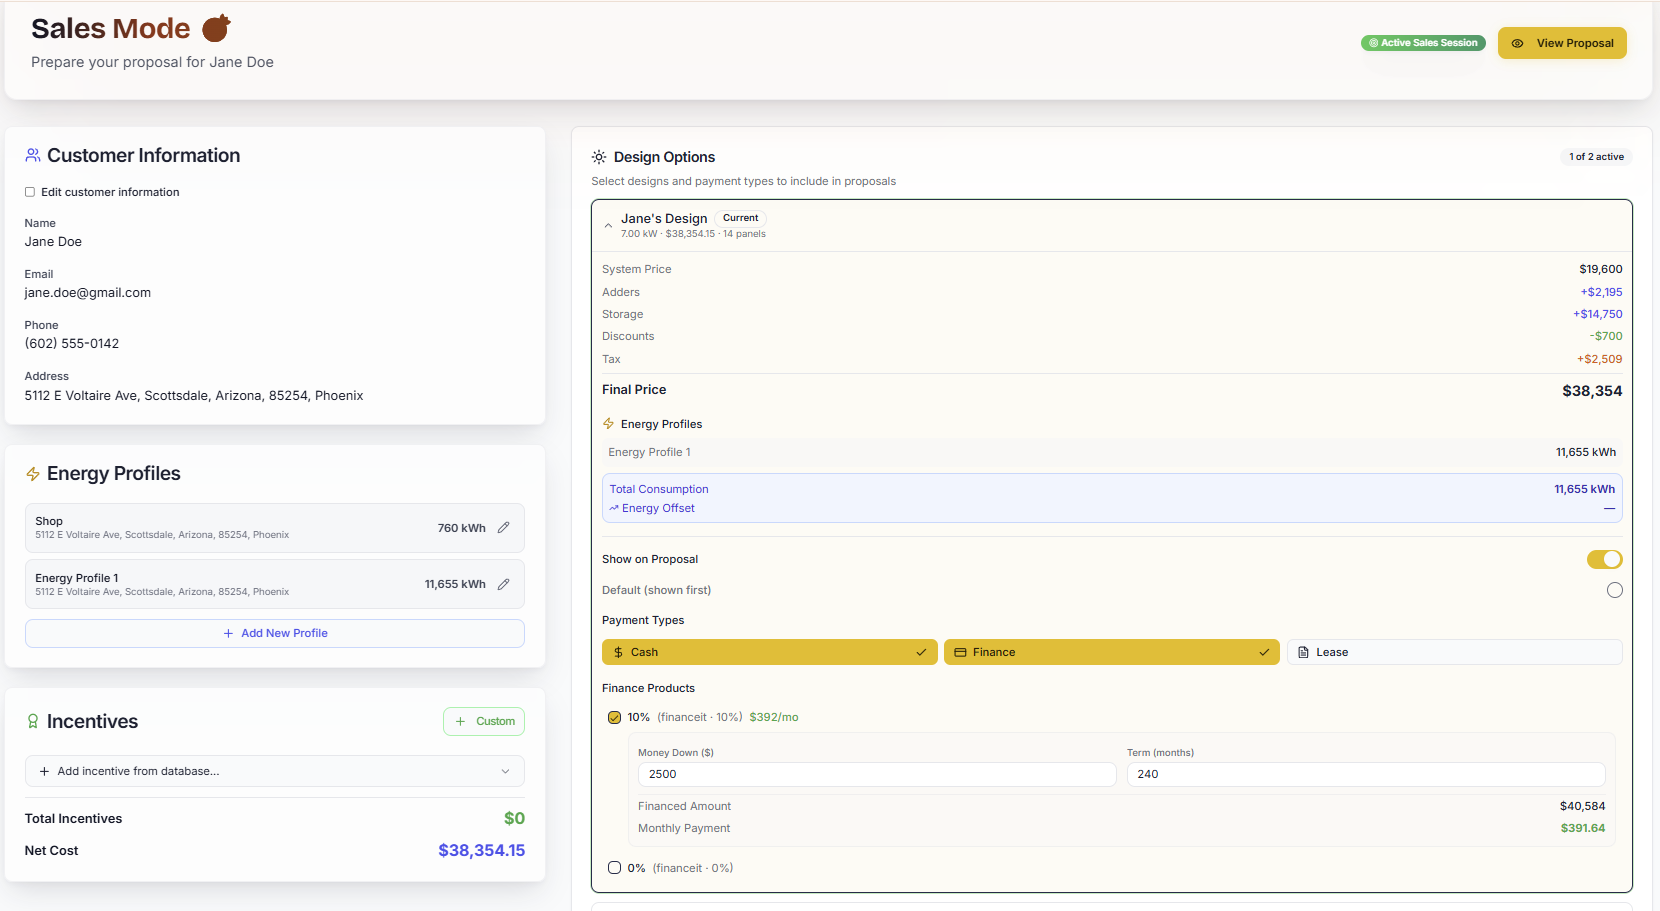Click Add New Profile button

[275, 633]
